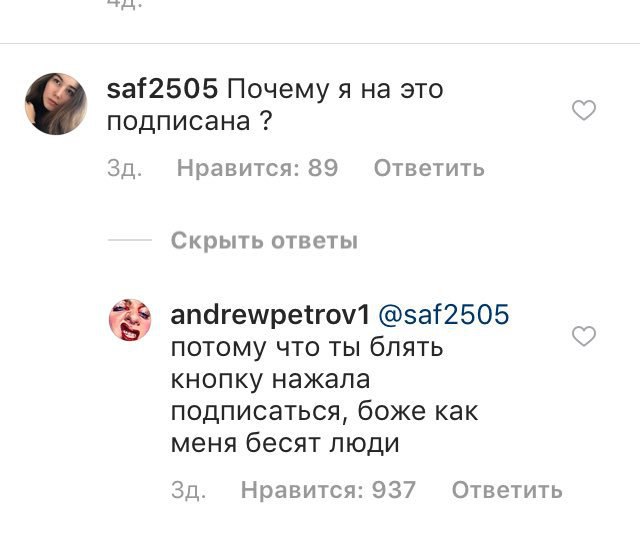Tap the heart icon on andrewpetrov1's reply

pos(584,336)
